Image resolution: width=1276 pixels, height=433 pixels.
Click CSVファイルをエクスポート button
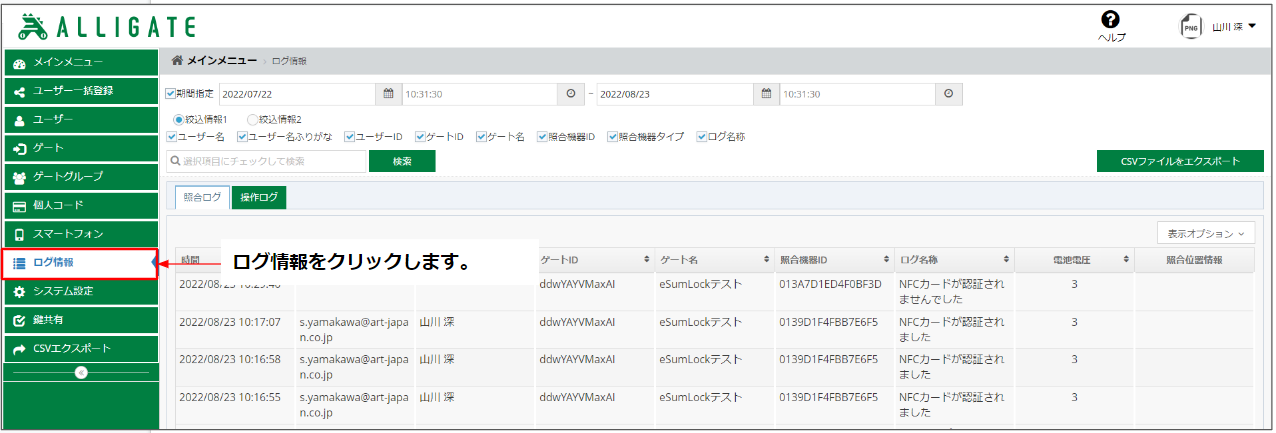(x=1180, y=161)
